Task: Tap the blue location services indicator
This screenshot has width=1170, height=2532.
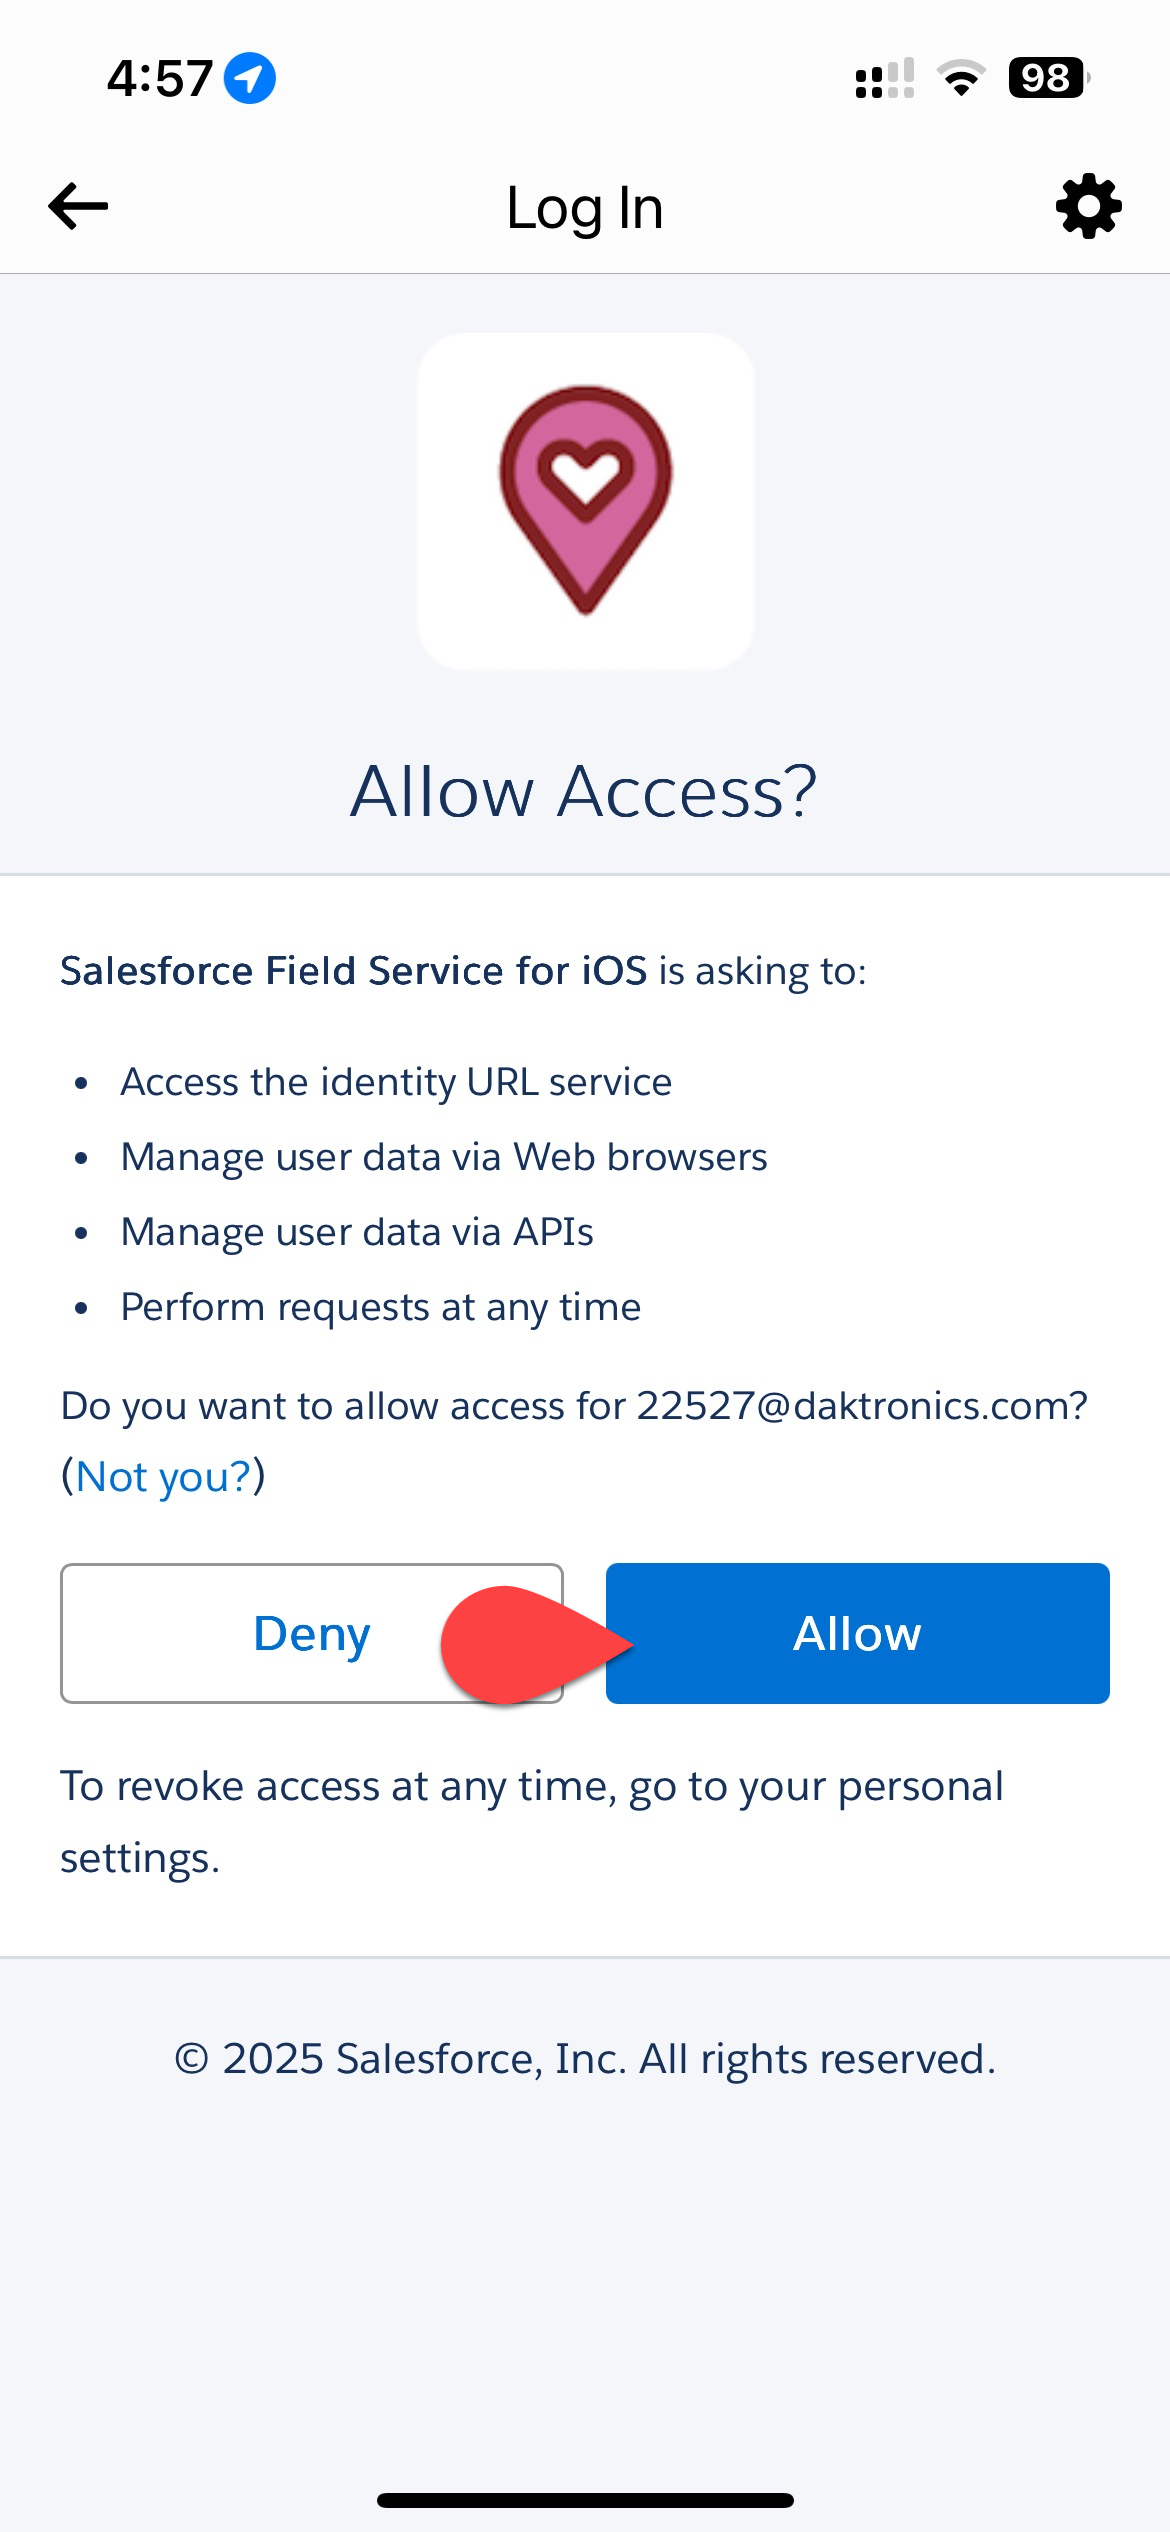Action: [249, 78]
